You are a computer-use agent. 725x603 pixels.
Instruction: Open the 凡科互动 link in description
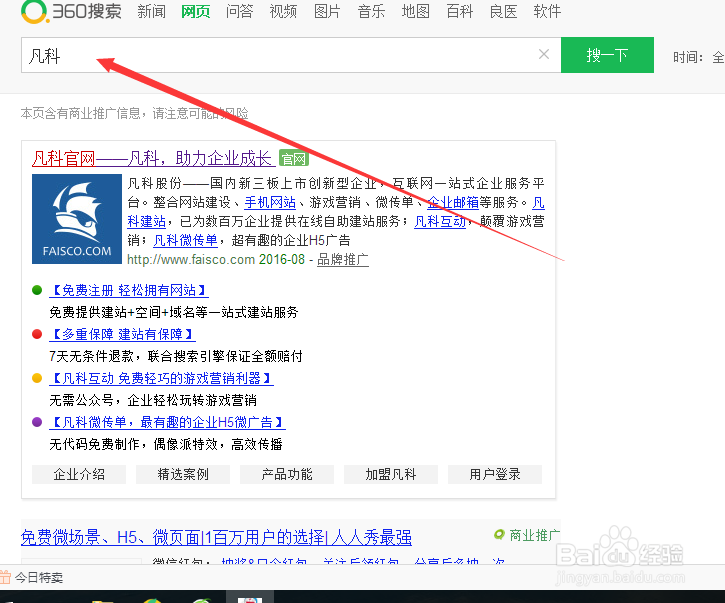coord(440,221)
